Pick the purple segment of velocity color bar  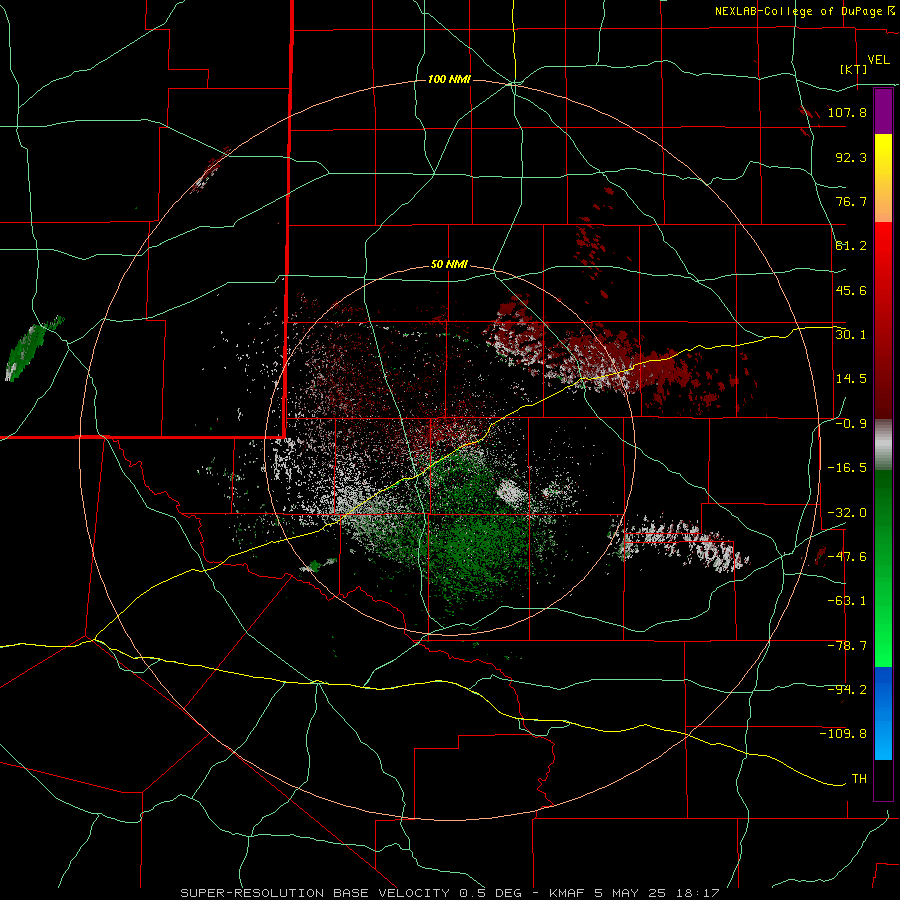click(x=883, y=111)
